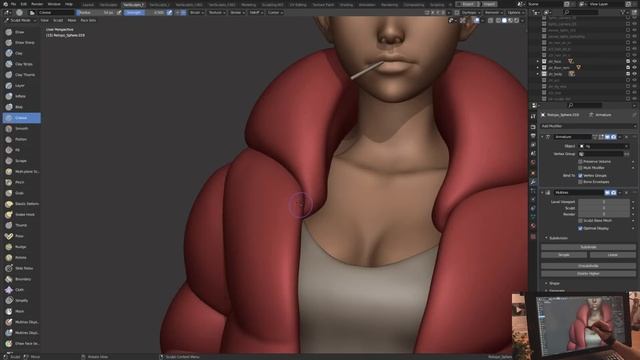Open the Face Sets menu

point(88,20)
